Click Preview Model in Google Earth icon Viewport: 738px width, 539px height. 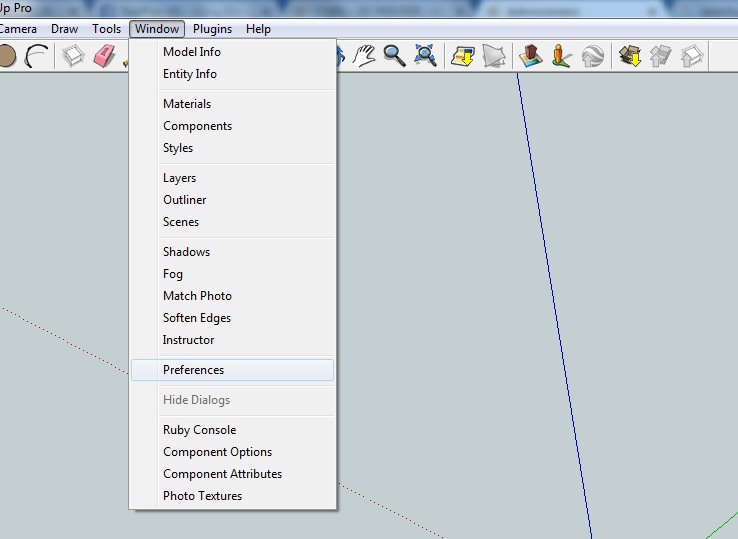click(592, 56)
